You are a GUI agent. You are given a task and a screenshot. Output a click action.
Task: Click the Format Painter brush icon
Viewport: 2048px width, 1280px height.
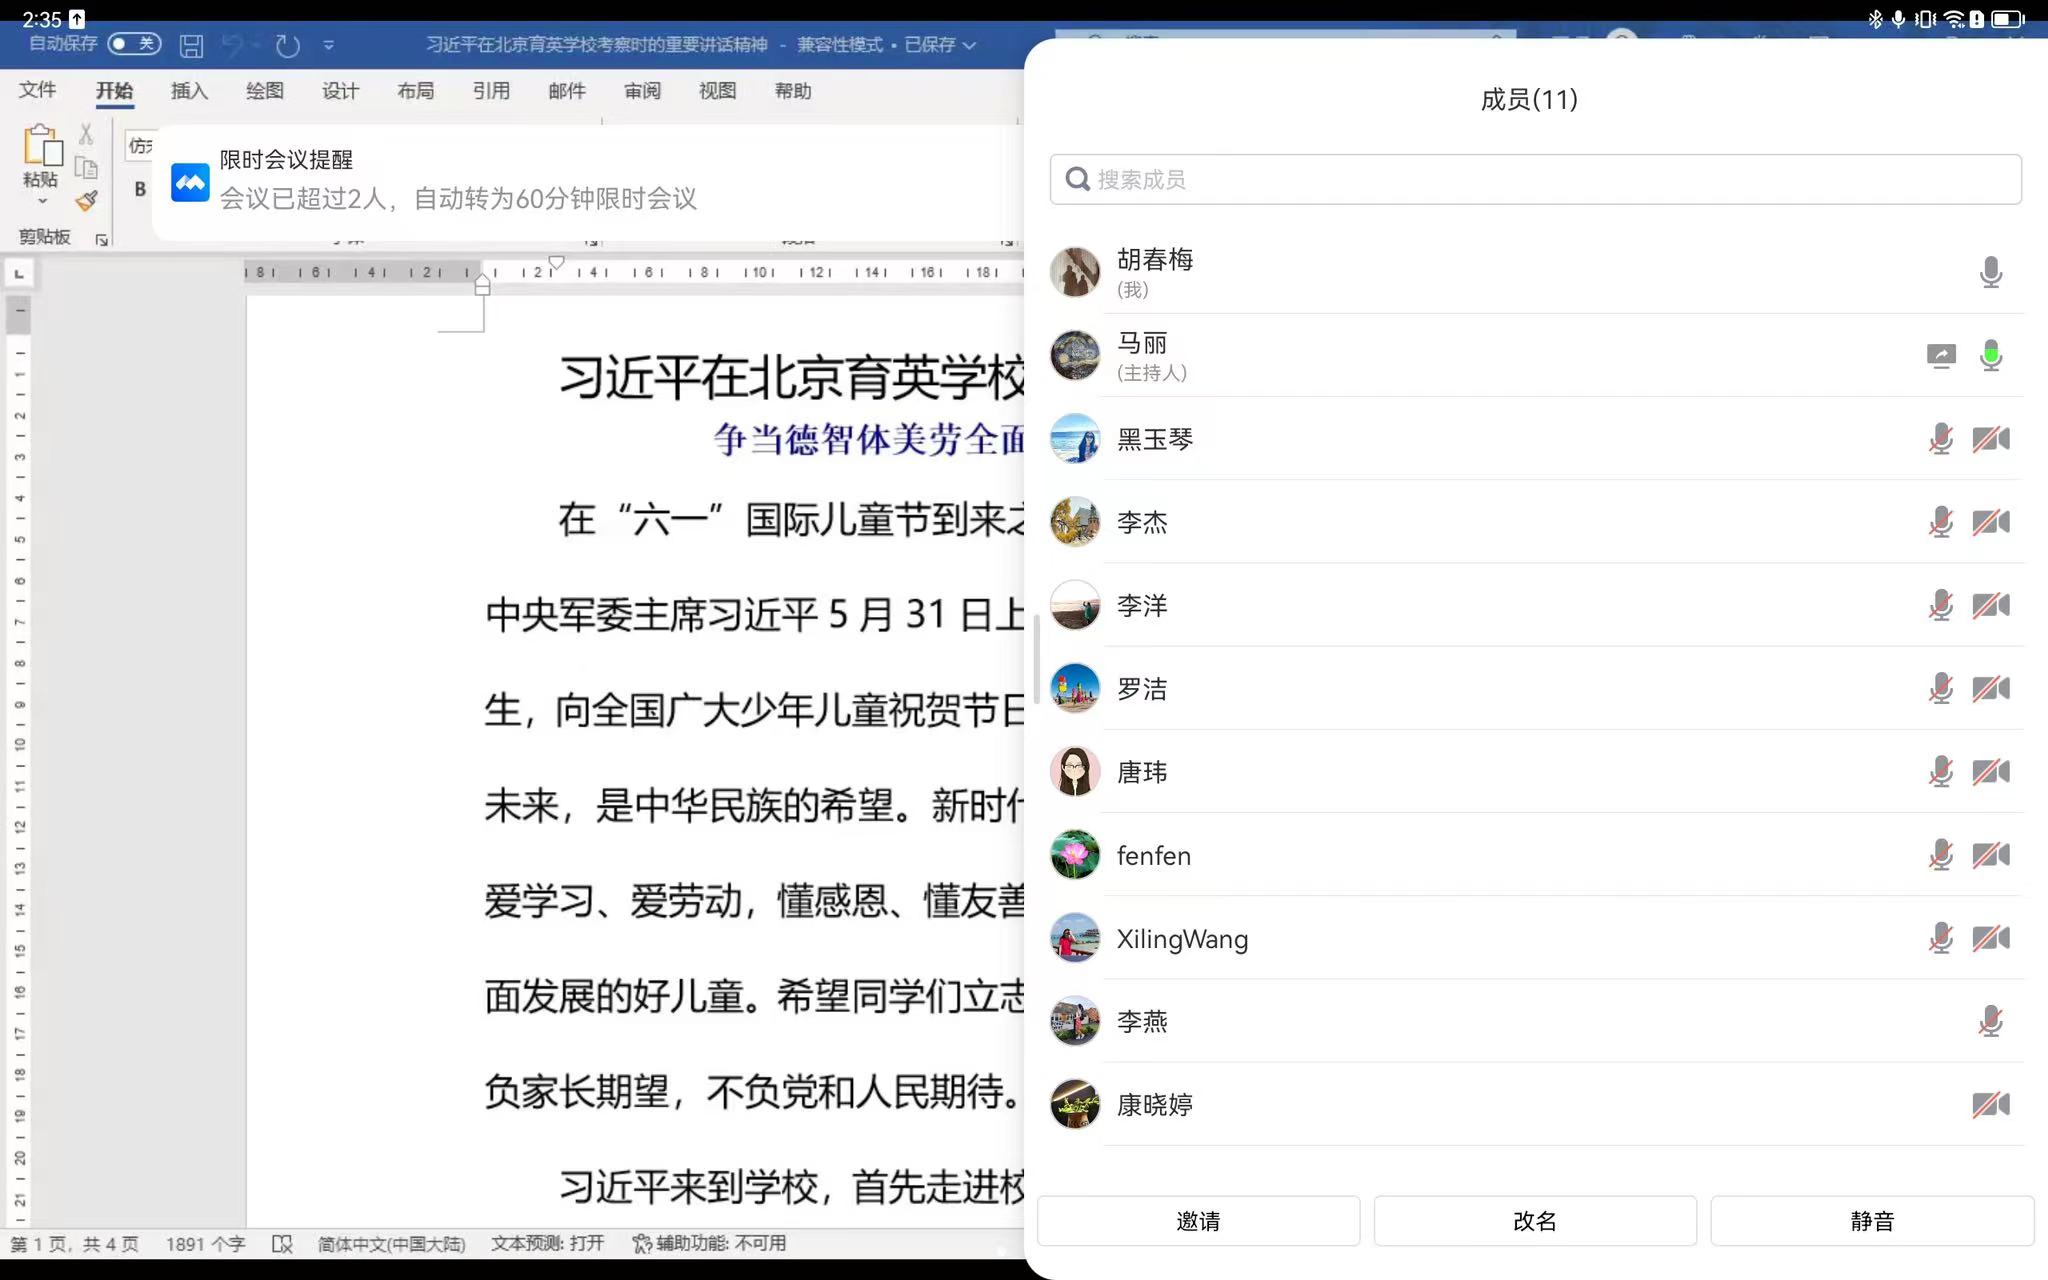click(x=87, y=201)
